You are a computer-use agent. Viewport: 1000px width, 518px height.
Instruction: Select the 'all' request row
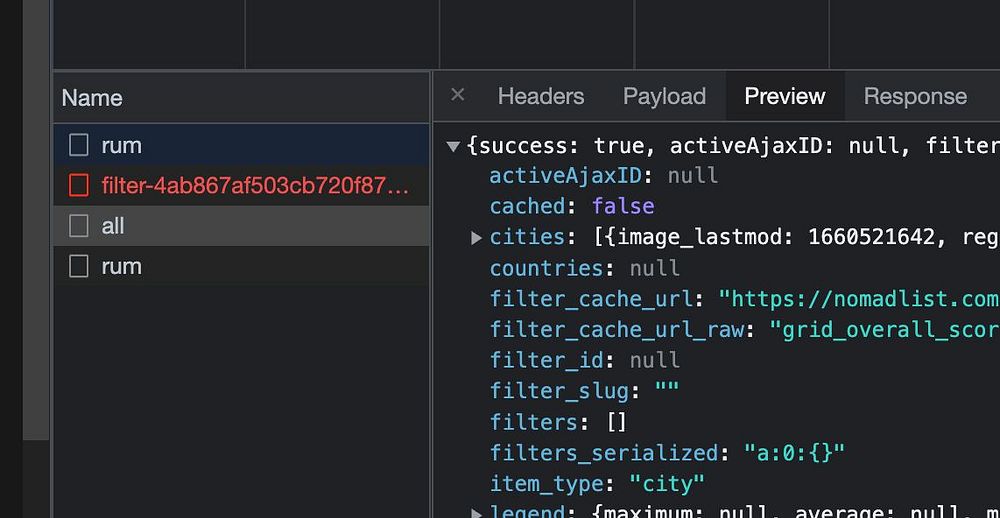coord(241,226)
